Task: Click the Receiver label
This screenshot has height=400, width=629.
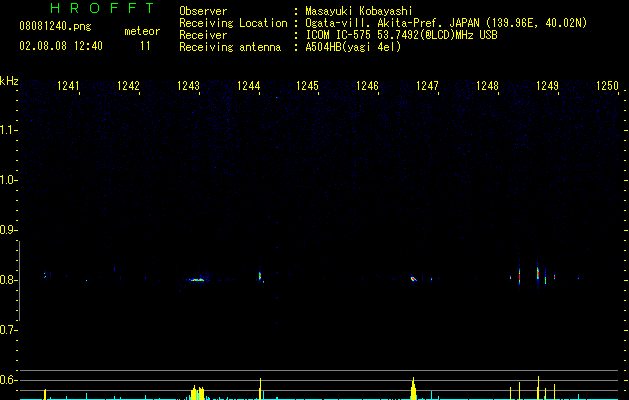Action: tap(203, 35)
